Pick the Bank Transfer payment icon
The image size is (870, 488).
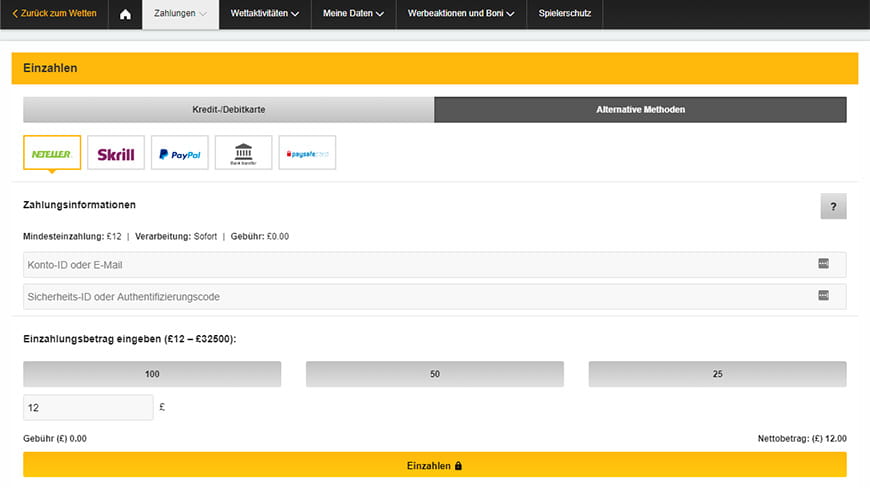(x=243, y=153)
